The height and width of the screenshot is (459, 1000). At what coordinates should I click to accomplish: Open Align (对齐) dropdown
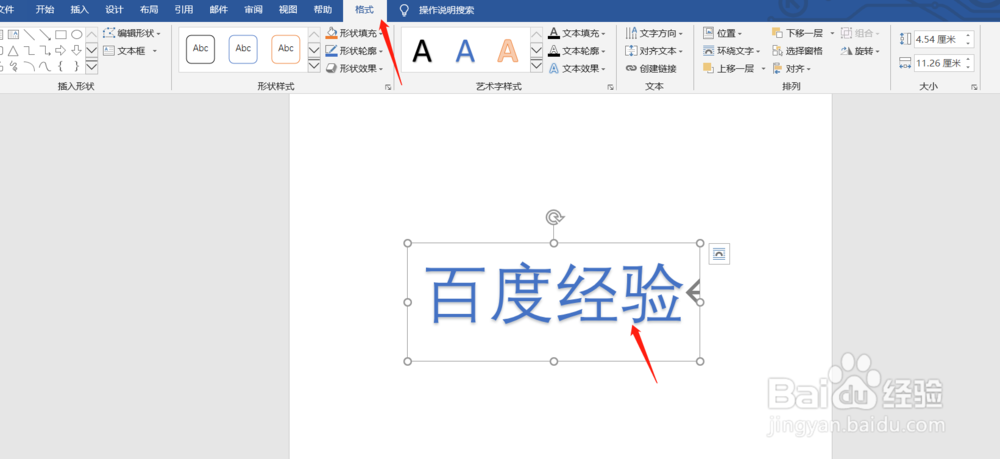(791, 68)
